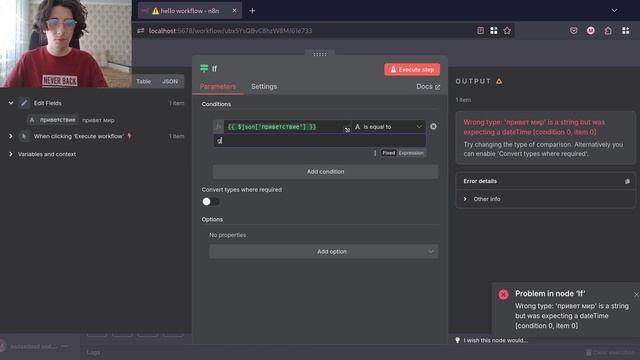Screen dimensions: 640x360
Task: Open the three-dot options beside Fixed
Action: tap(375, 153)
